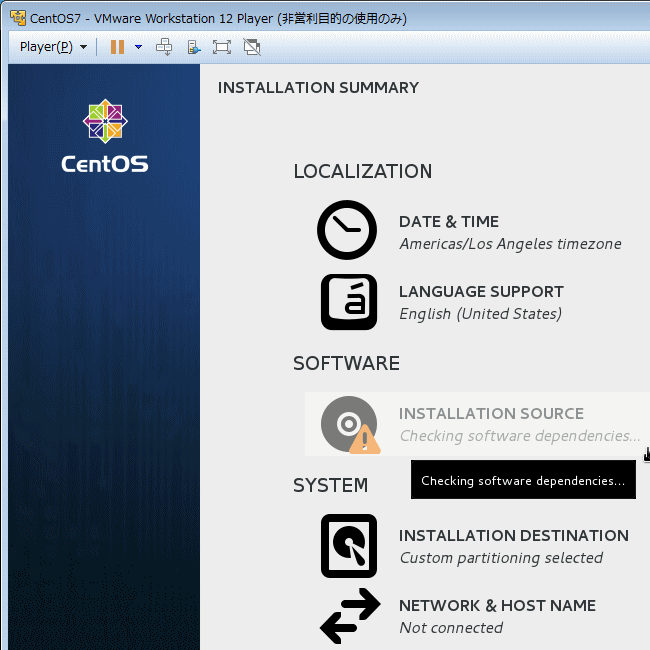Viewport: 650px width, 650px height.
Task: Toggle Unity mode toolbar icon
Action: (252, 47)
